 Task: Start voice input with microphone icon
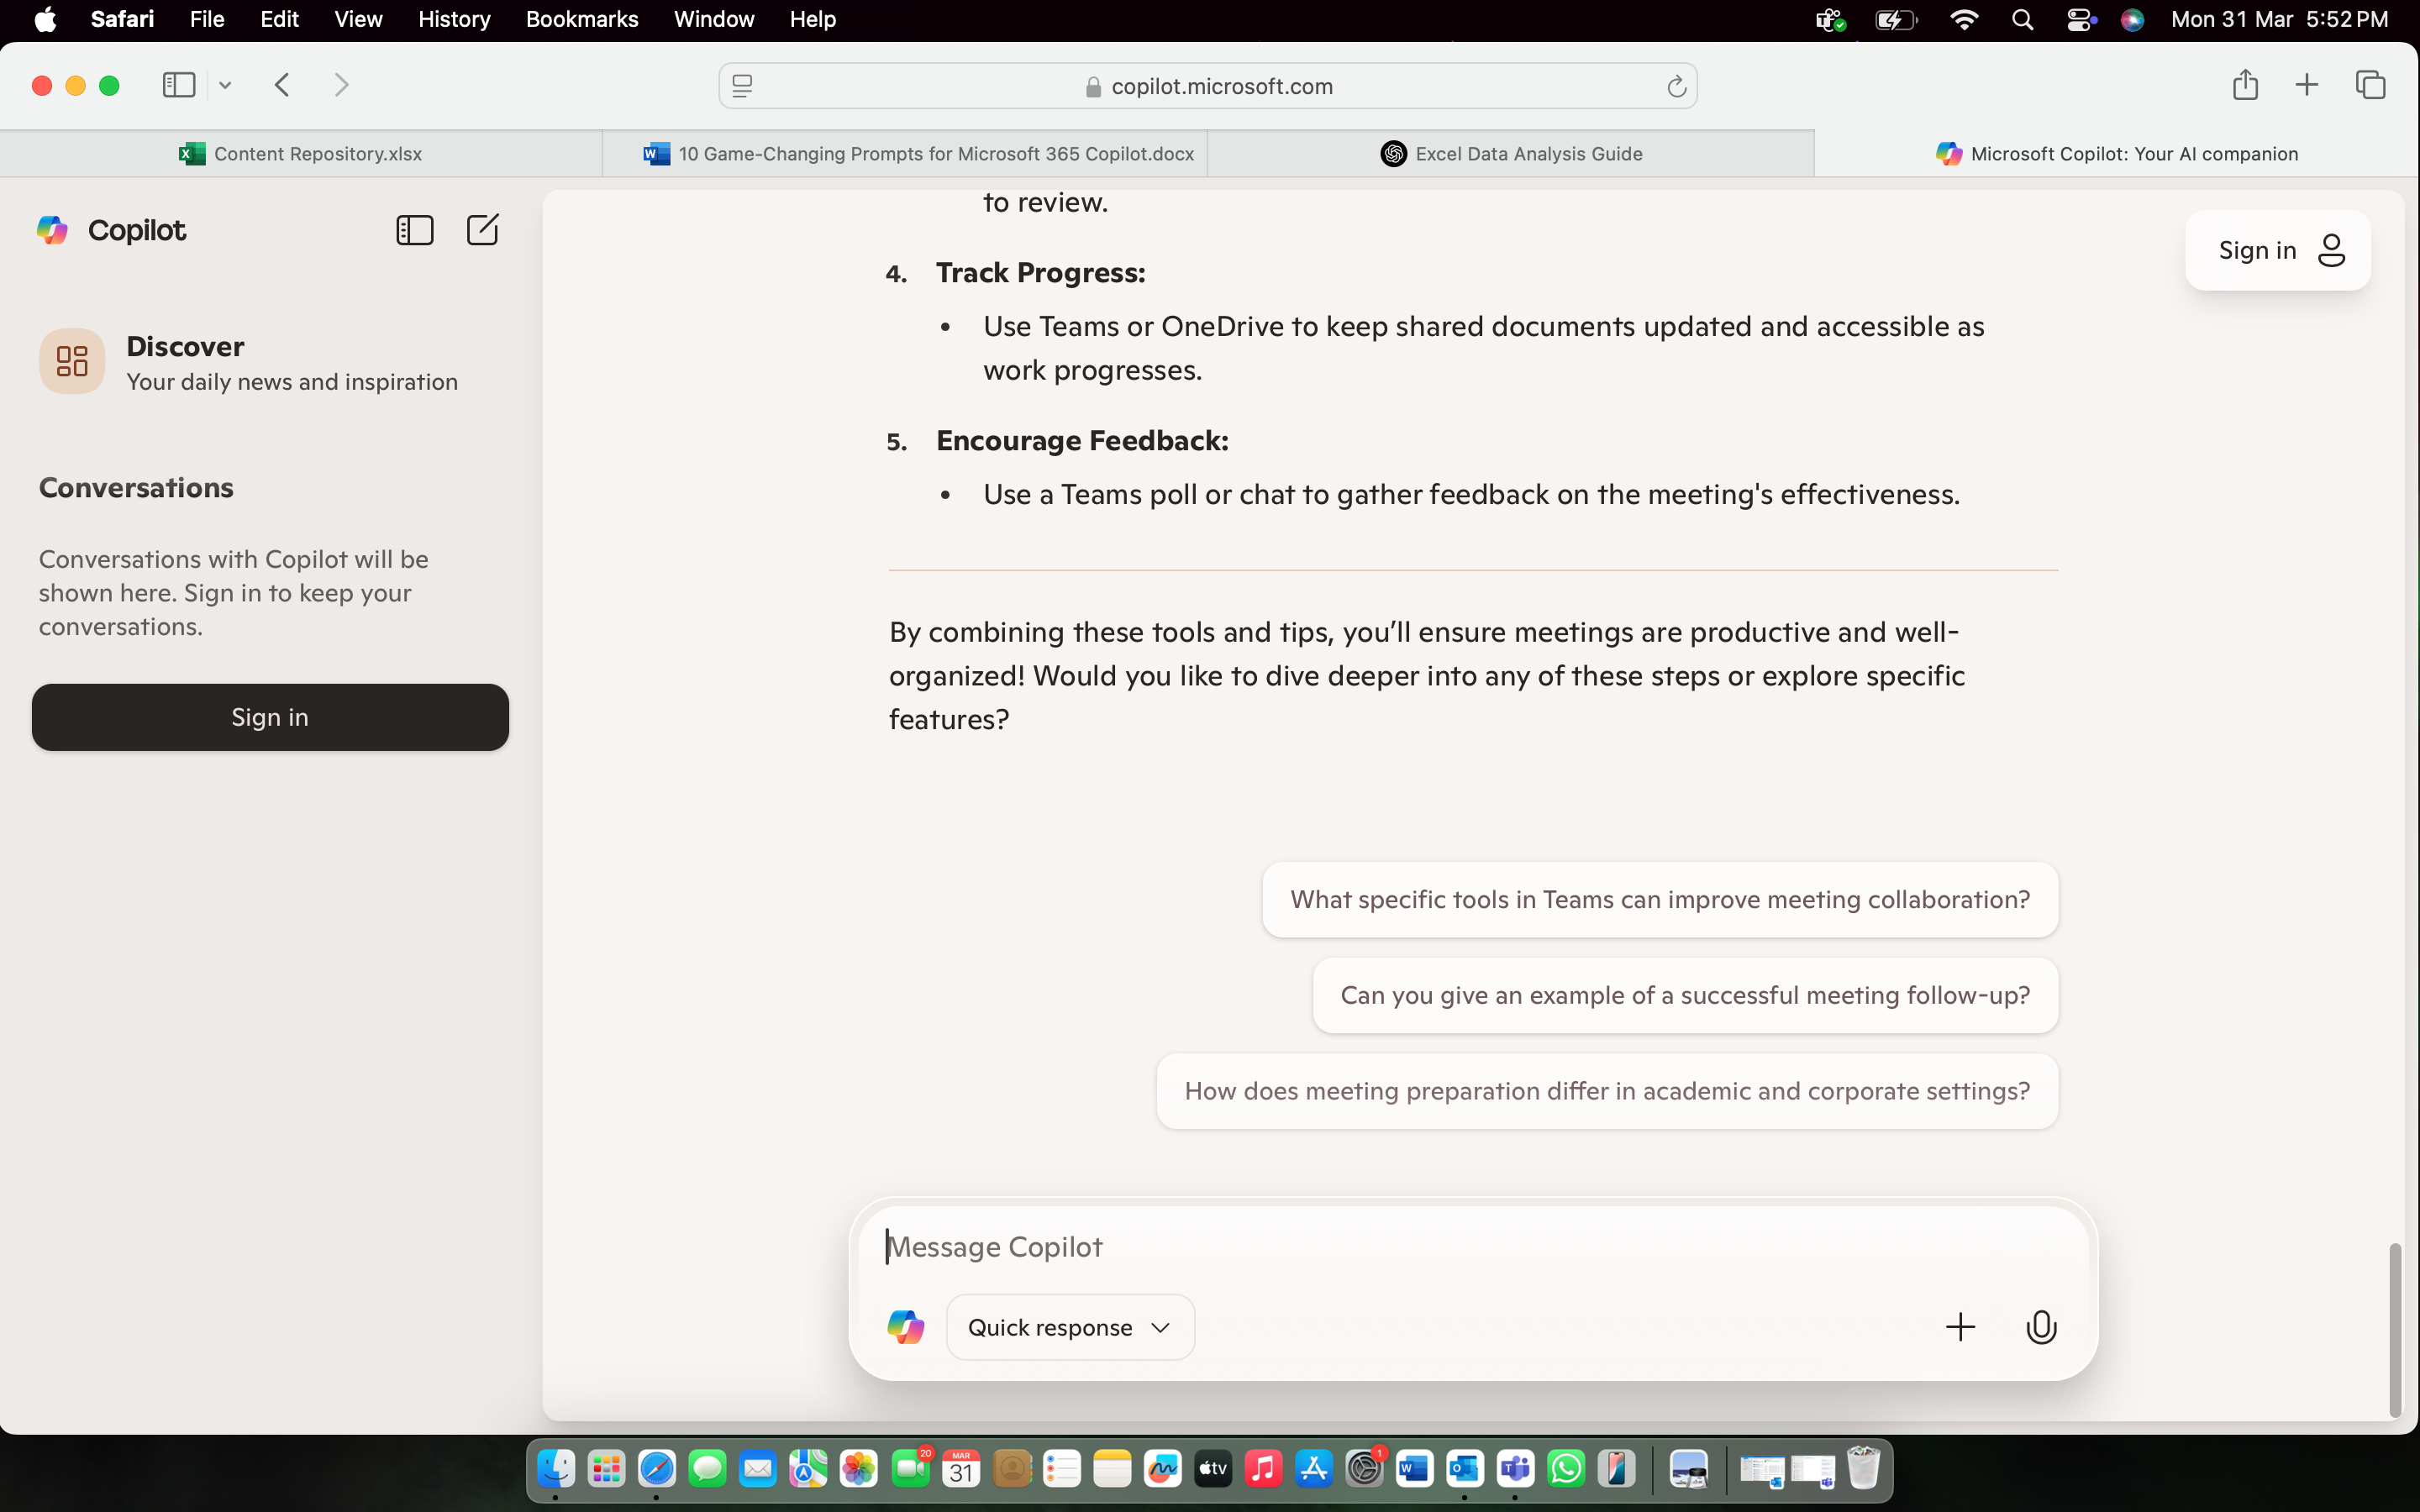[2041, 1327]
